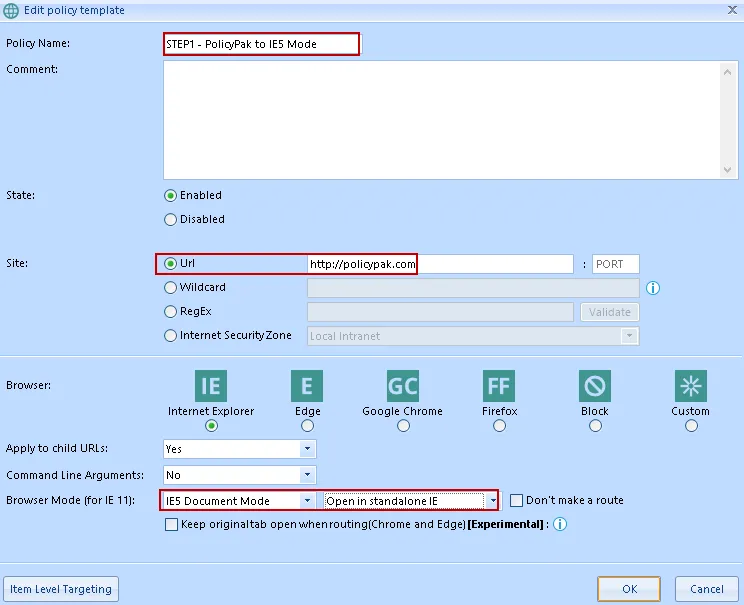Open the IE5 Document Mode dropdown
744x605 pixels.
(x=306, y=500)
